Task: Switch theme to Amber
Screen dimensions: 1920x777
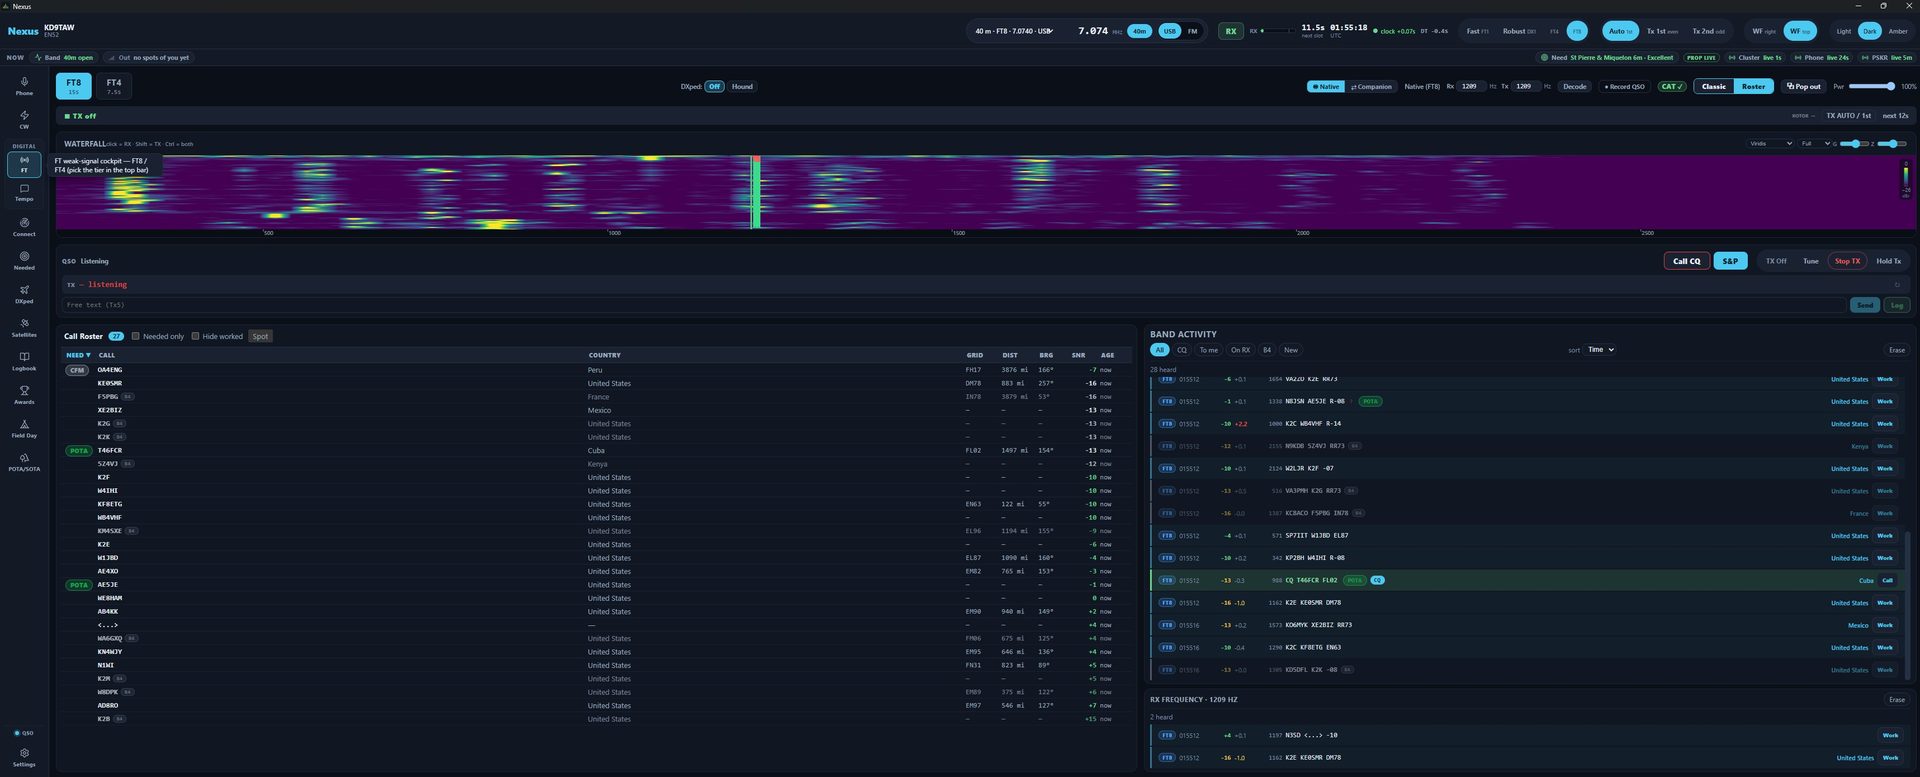Action: [x=1898, y=31]
